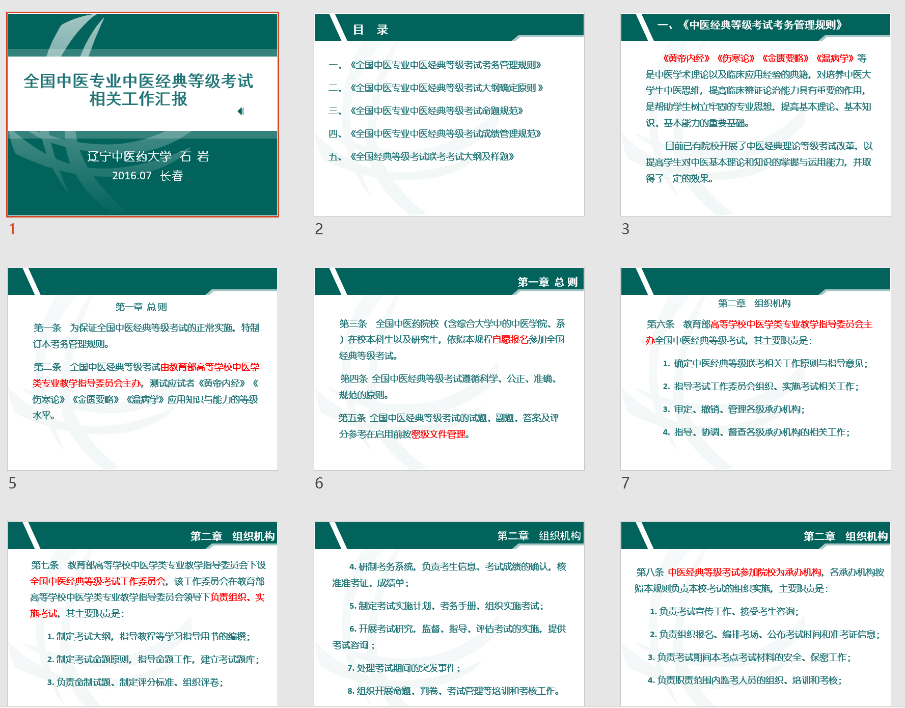This screenshot has height=708, width=905.
Task: Select the title slide 全国中医专业中医经典等级考试 thumbnail
Action: (143, 115)
